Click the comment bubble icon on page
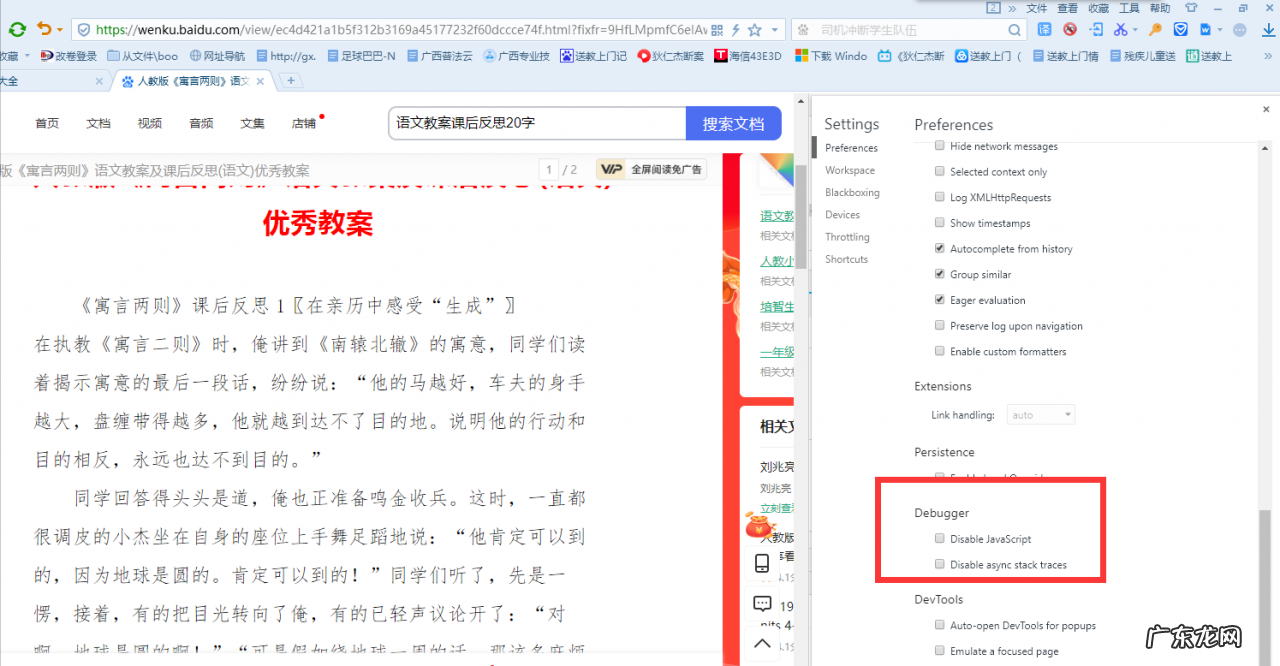 coord(762,604)
